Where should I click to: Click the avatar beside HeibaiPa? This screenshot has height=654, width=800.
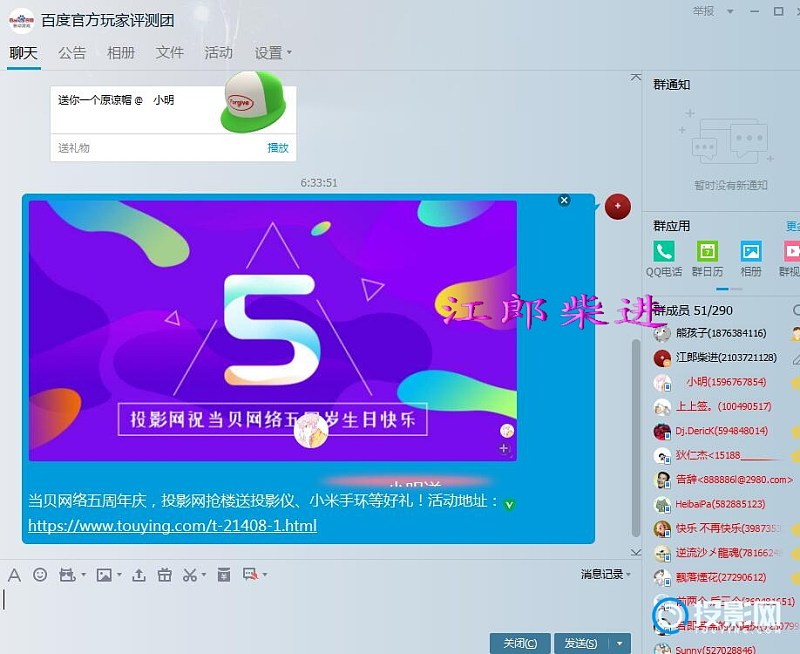662,505
